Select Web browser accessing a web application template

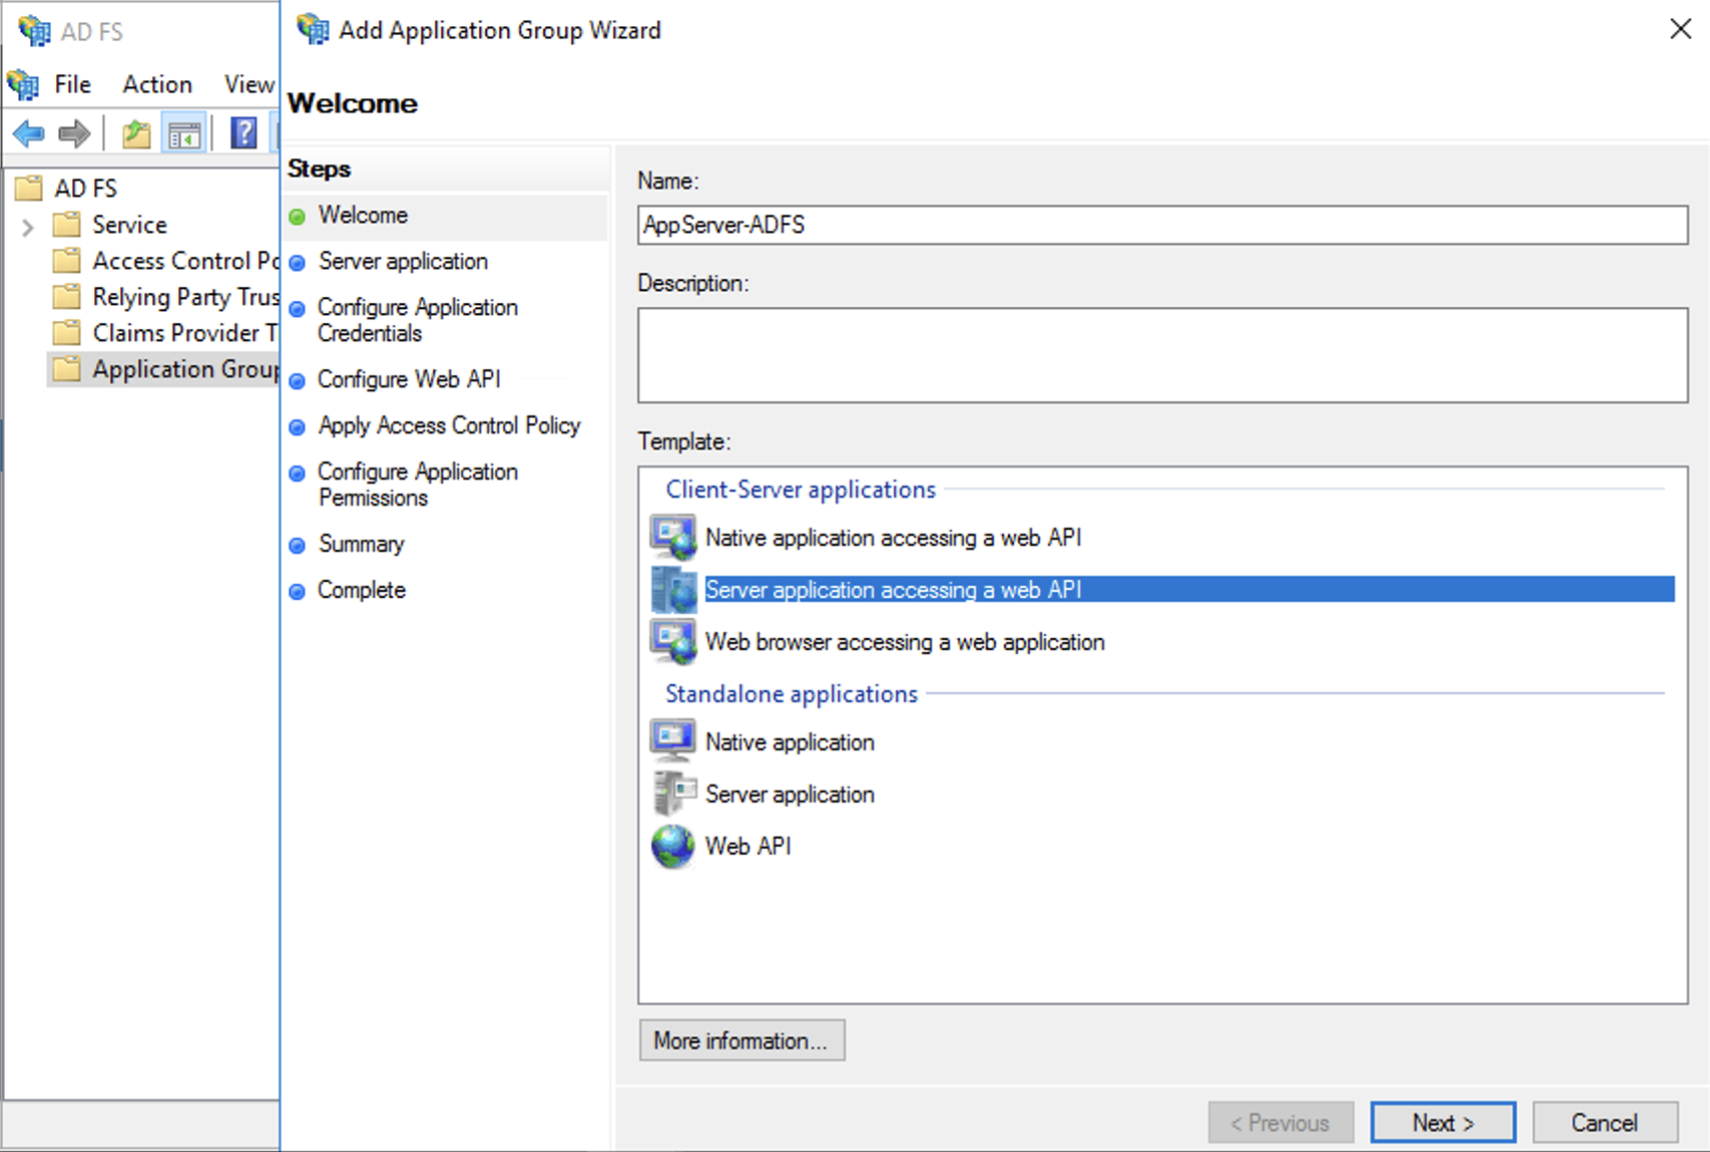tap(905, 641)
